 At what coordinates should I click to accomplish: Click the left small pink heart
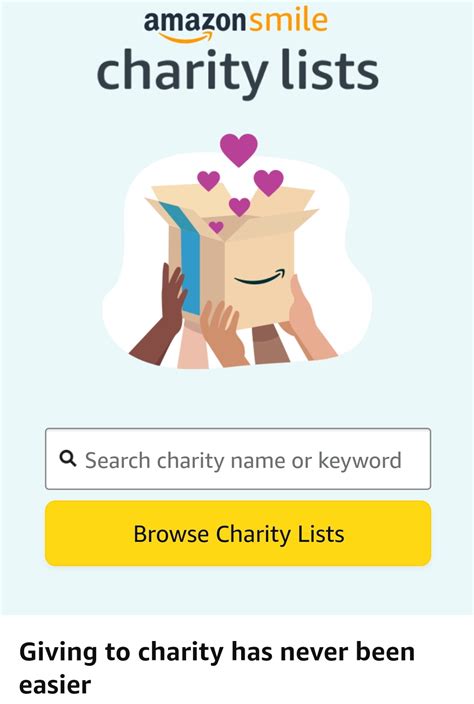pyautogui.click(x=209, y=180)
